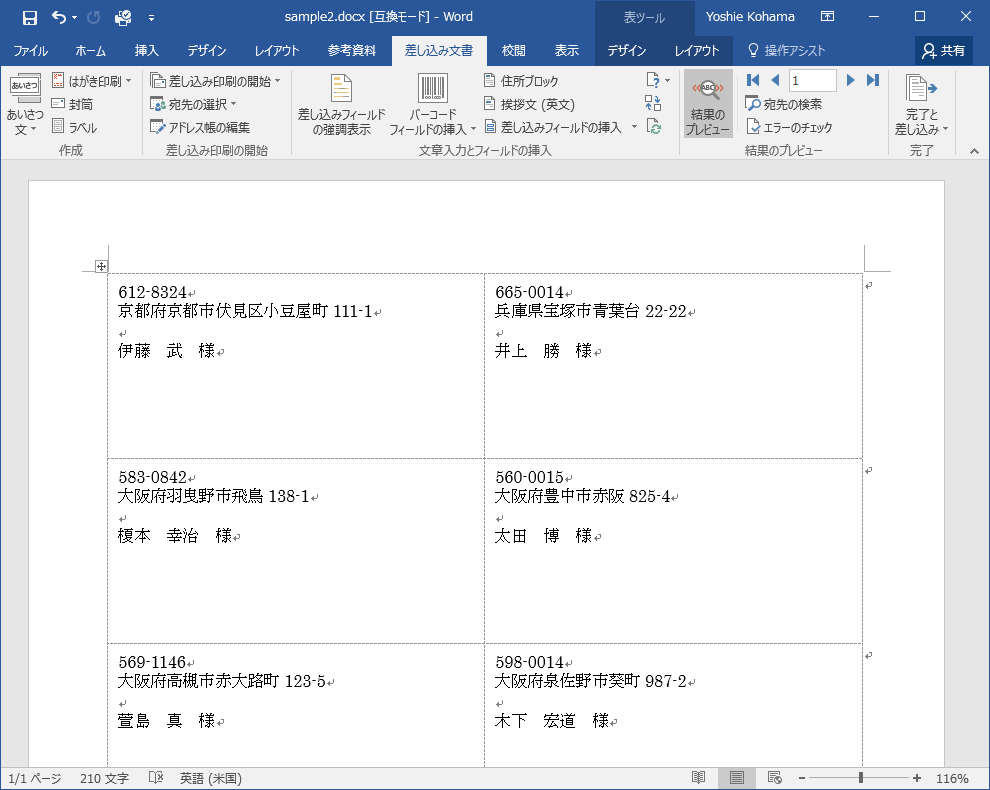
Task: Switch to the 参考資料 tab
Action: (352, 51)
